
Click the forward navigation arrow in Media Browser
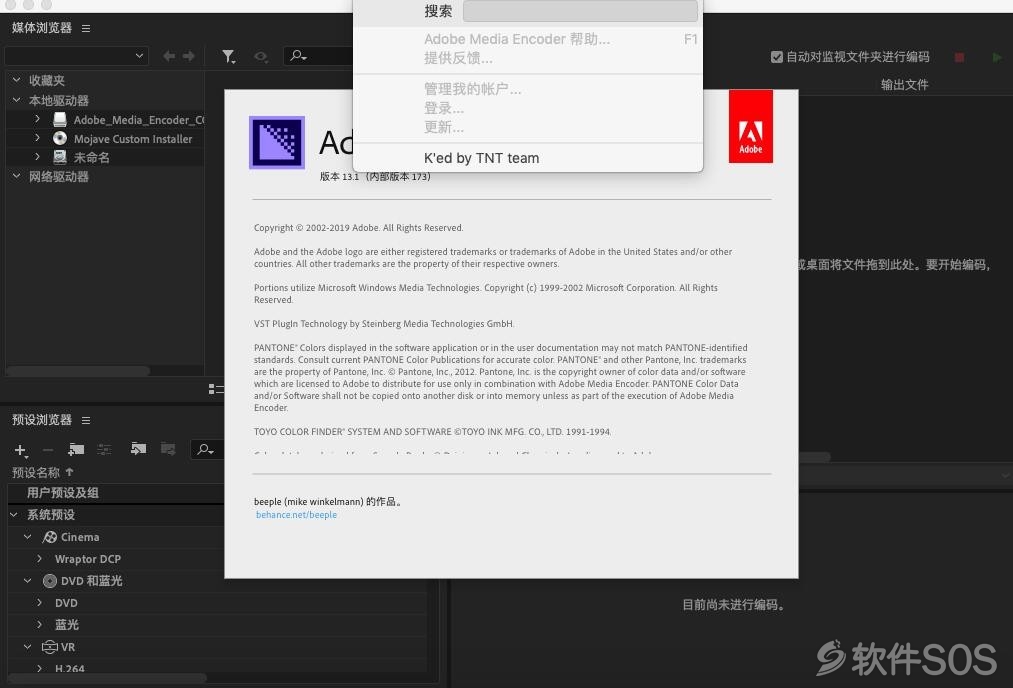point(189,56)
